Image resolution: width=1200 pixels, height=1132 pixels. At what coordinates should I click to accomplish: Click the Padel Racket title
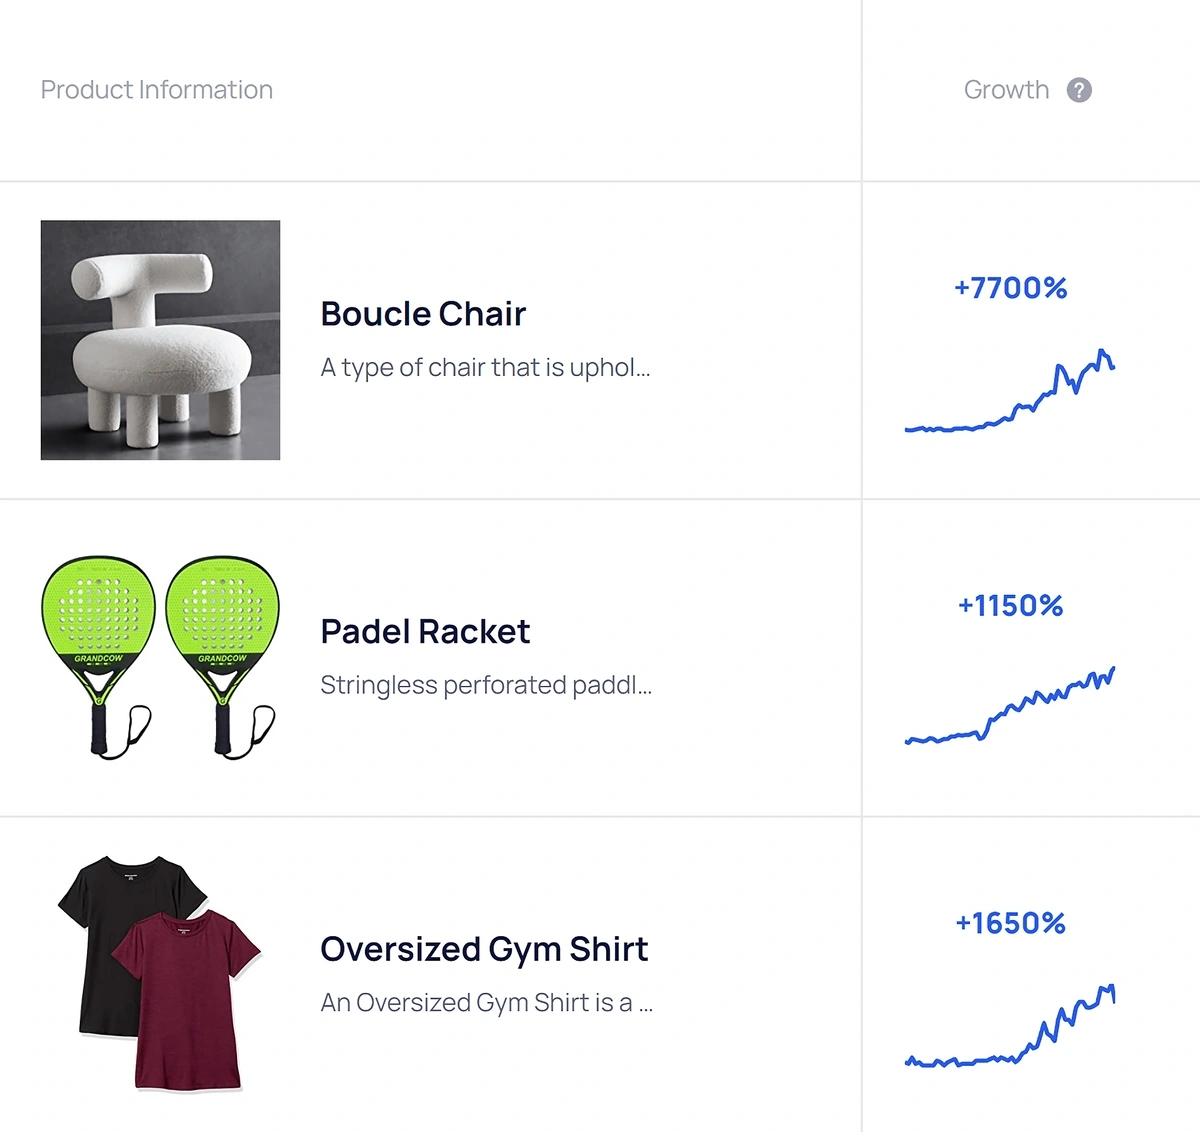(425, 632)
